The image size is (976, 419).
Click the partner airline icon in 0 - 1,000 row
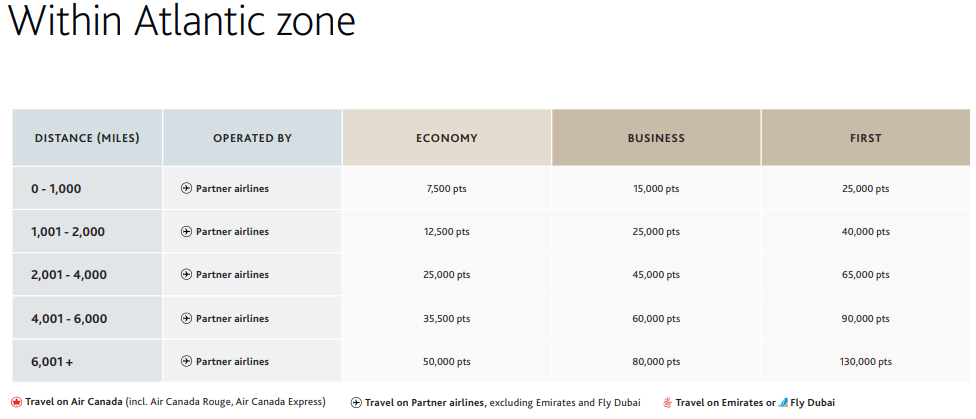click(x=186, y=188)
